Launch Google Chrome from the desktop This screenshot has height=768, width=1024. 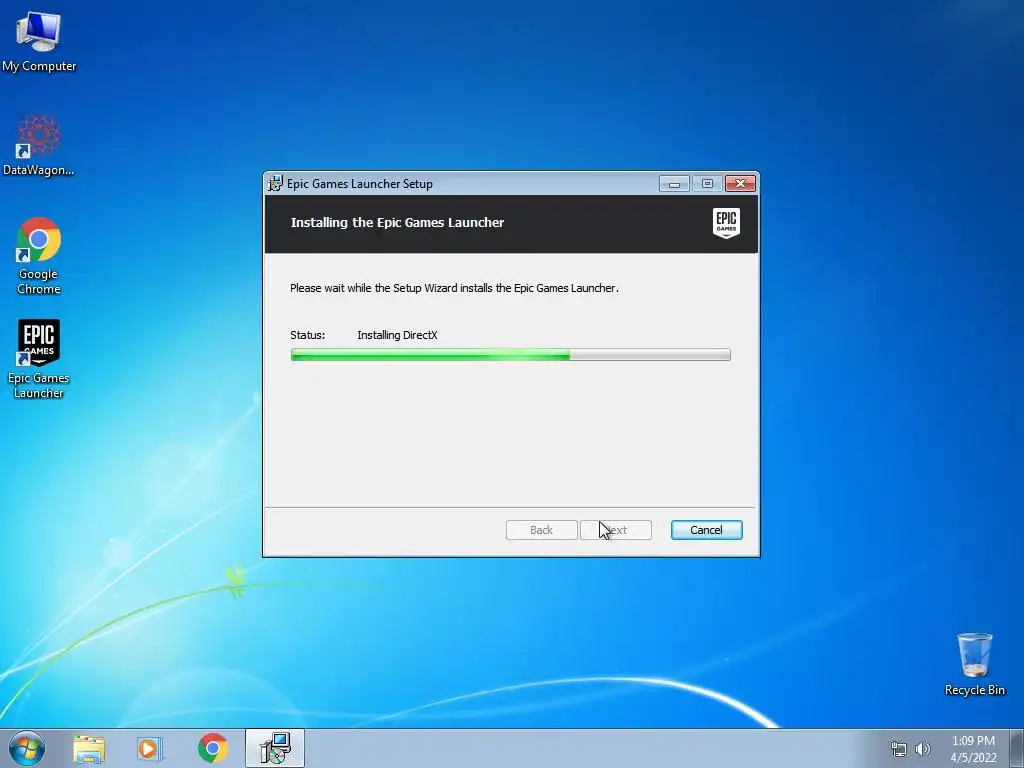(x=39, y=255)
